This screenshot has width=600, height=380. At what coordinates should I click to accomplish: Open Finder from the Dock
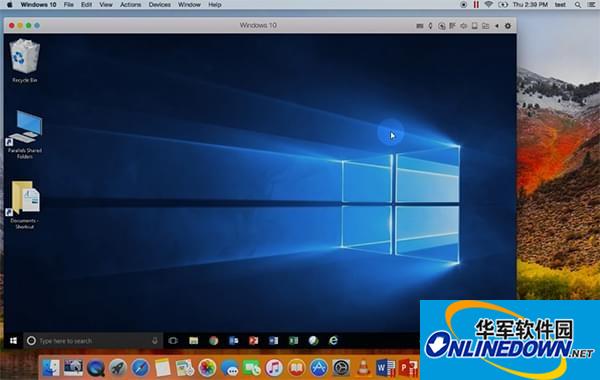pyautogui.click(x=51, y=368)
